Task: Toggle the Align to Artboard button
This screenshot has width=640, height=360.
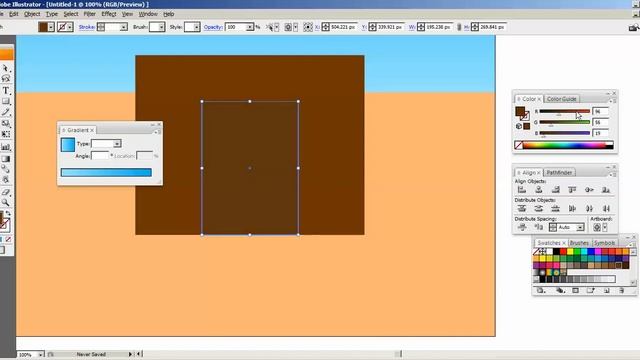Action: [597, 227]
